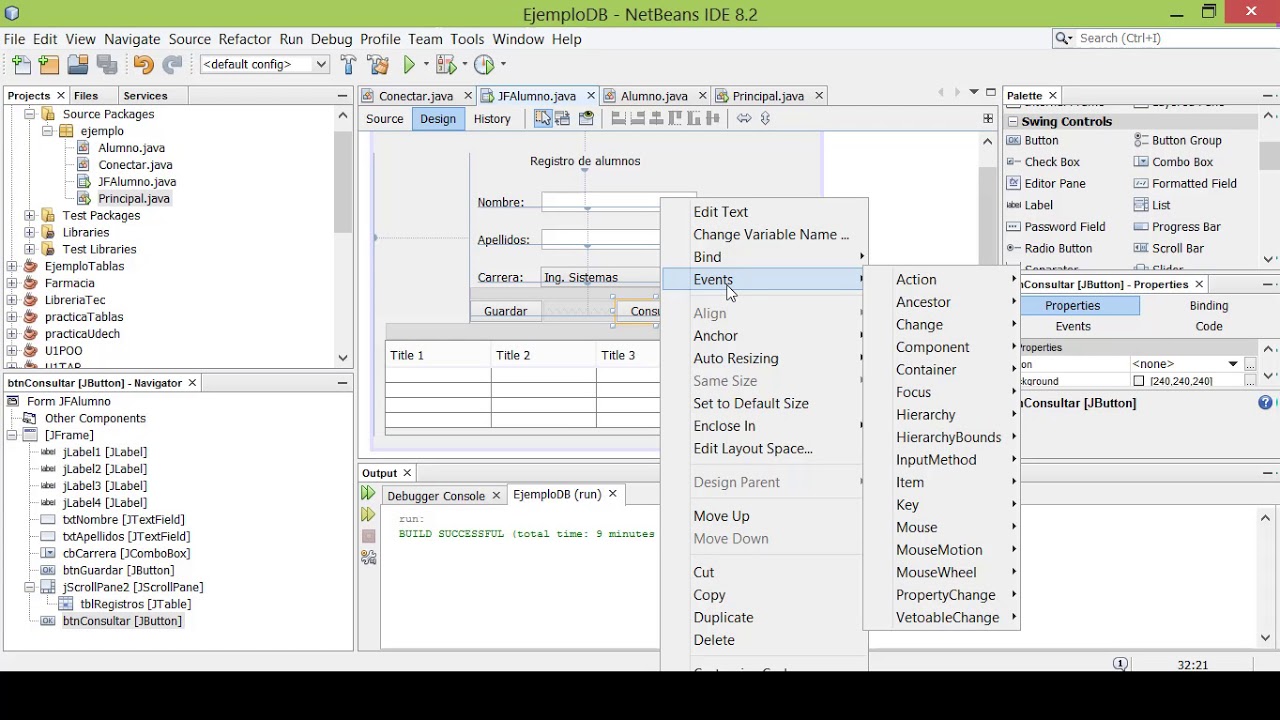Switch to the History editor view
The width and height of the screenshot is (1280, 720).
tap(492, 118)
